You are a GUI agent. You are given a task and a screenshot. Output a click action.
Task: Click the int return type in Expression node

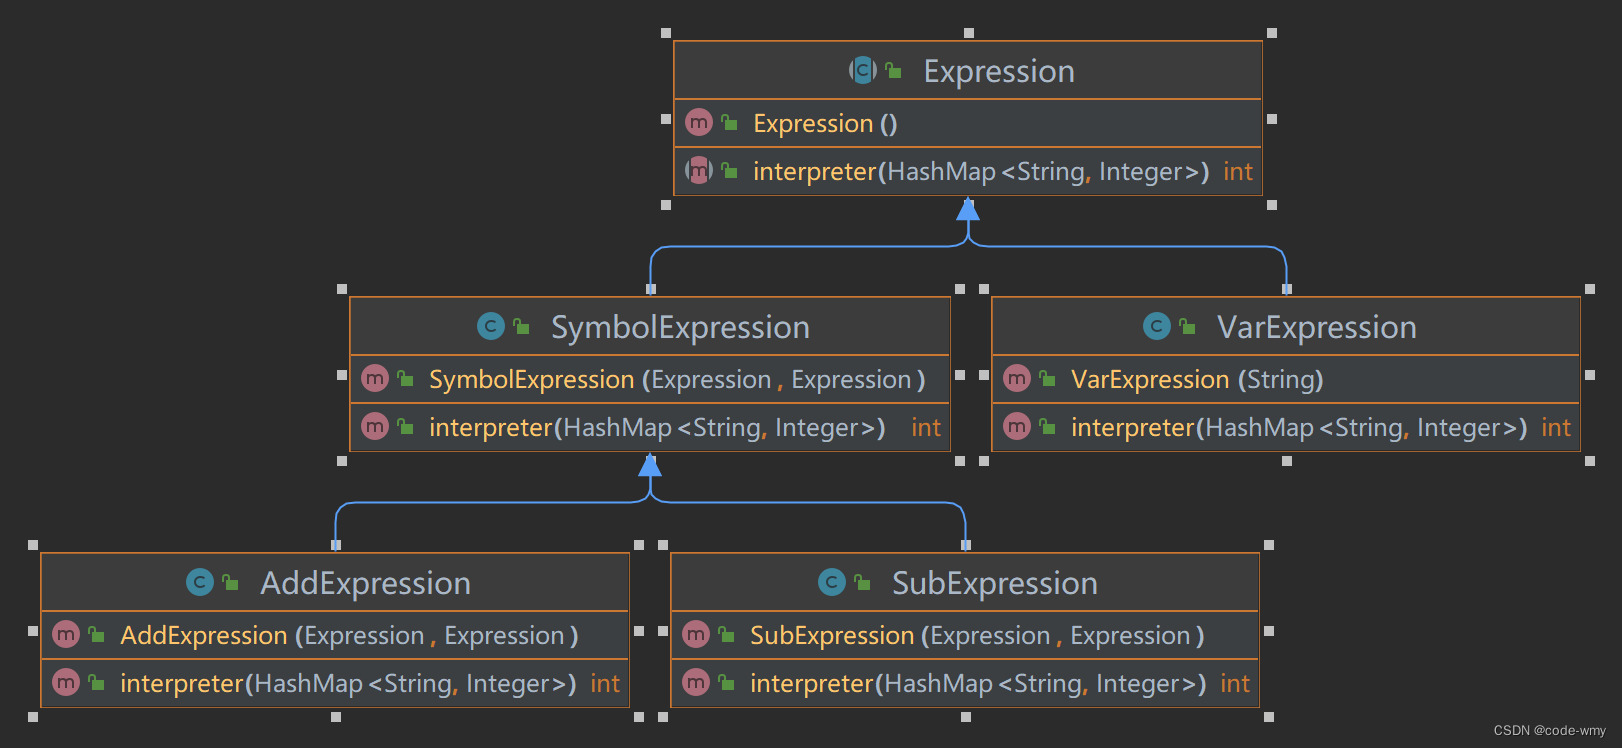1238,172
